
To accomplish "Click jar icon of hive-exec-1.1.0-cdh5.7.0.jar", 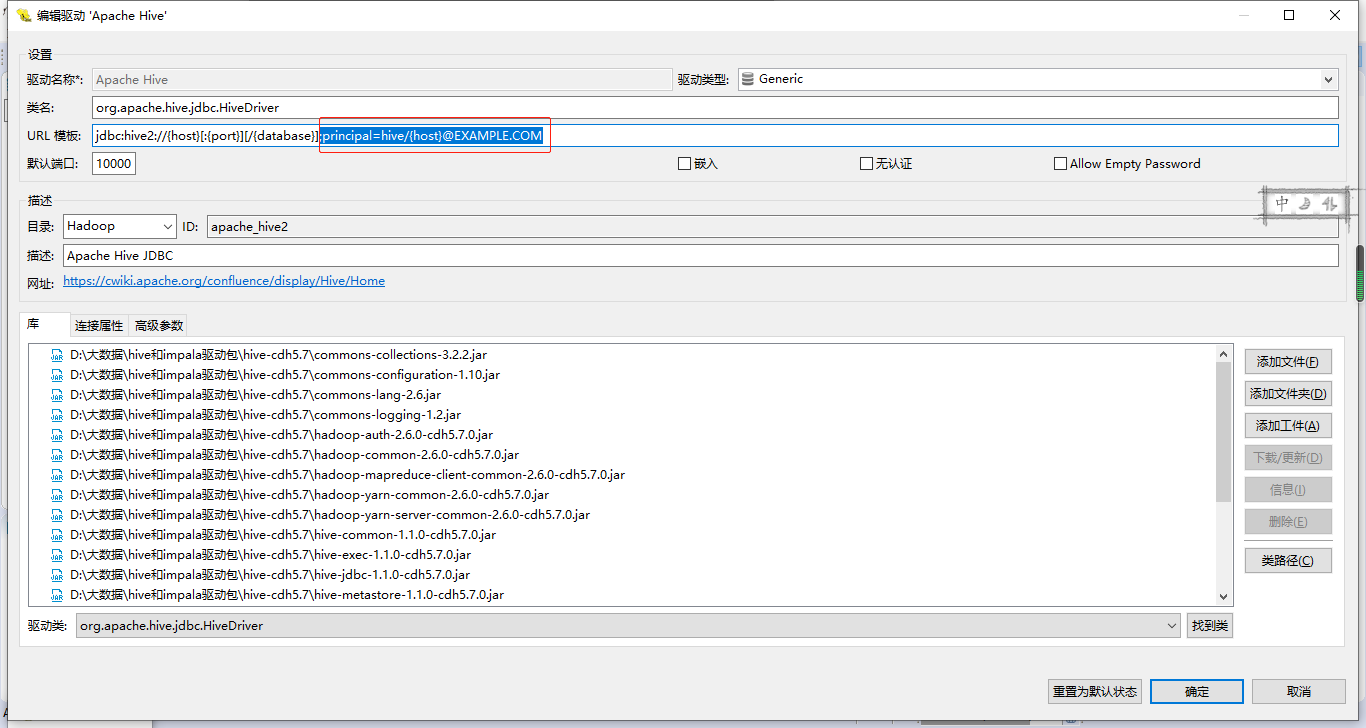I will point(58,555).
